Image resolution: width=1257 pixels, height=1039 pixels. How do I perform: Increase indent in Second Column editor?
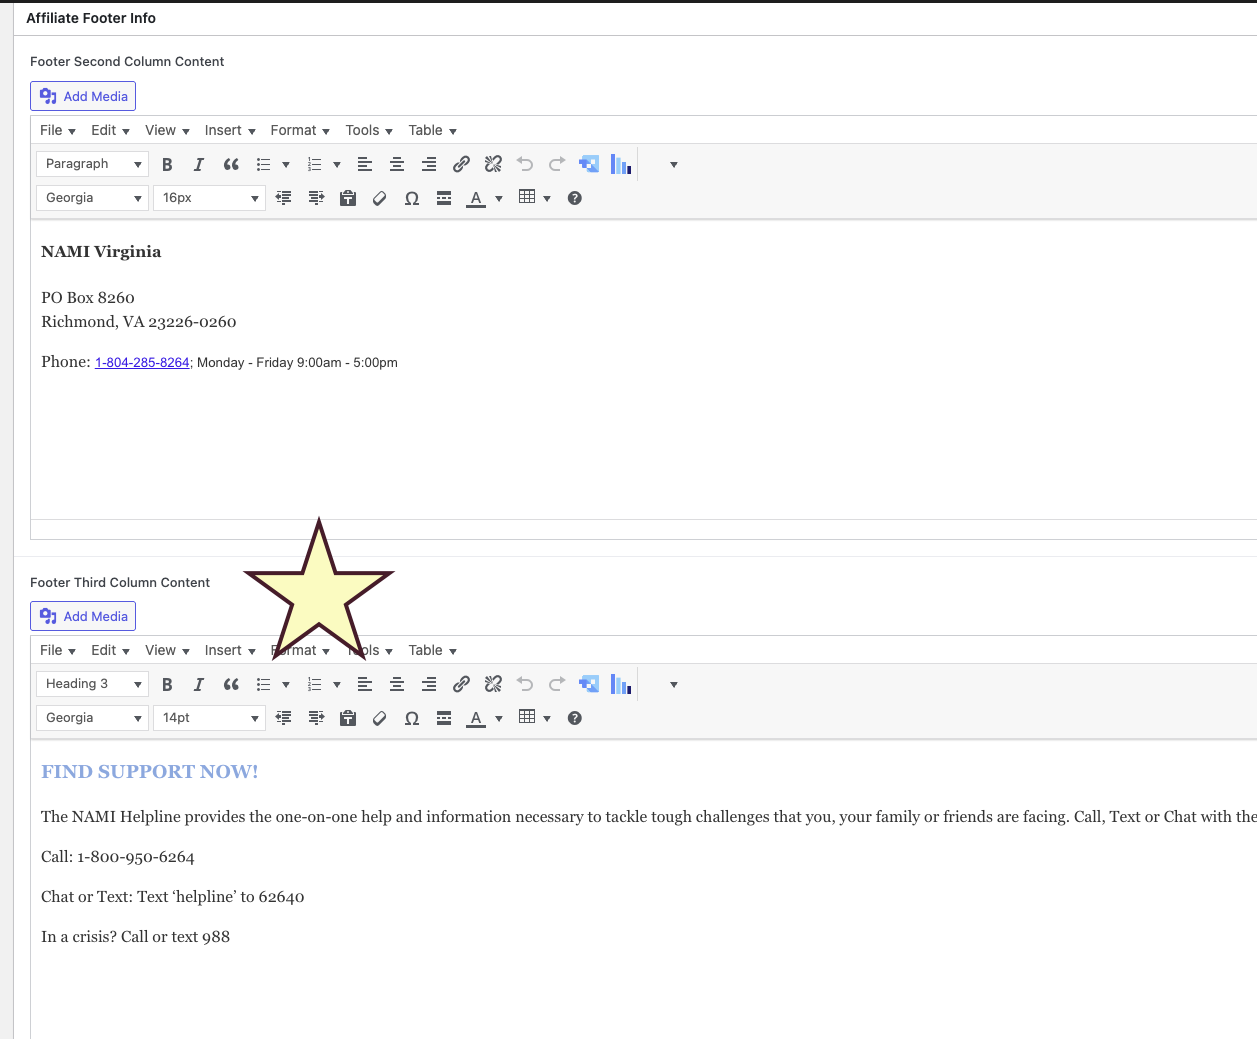tap(316, 198)
